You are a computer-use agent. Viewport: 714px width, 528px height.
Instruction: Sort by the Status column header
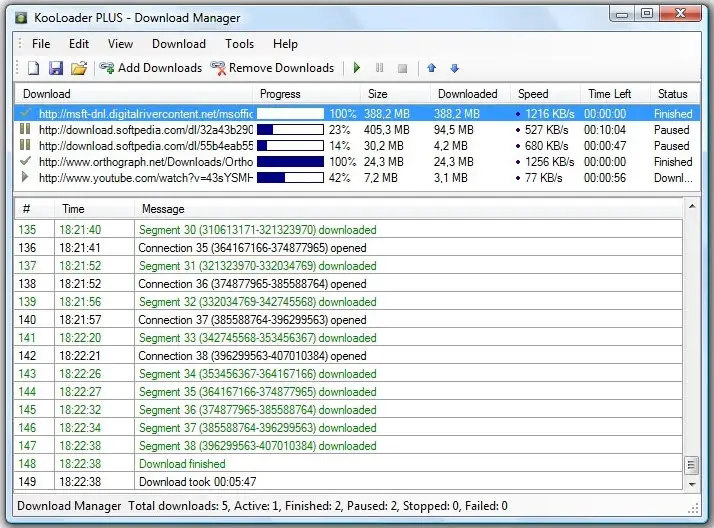pos(675,94)
